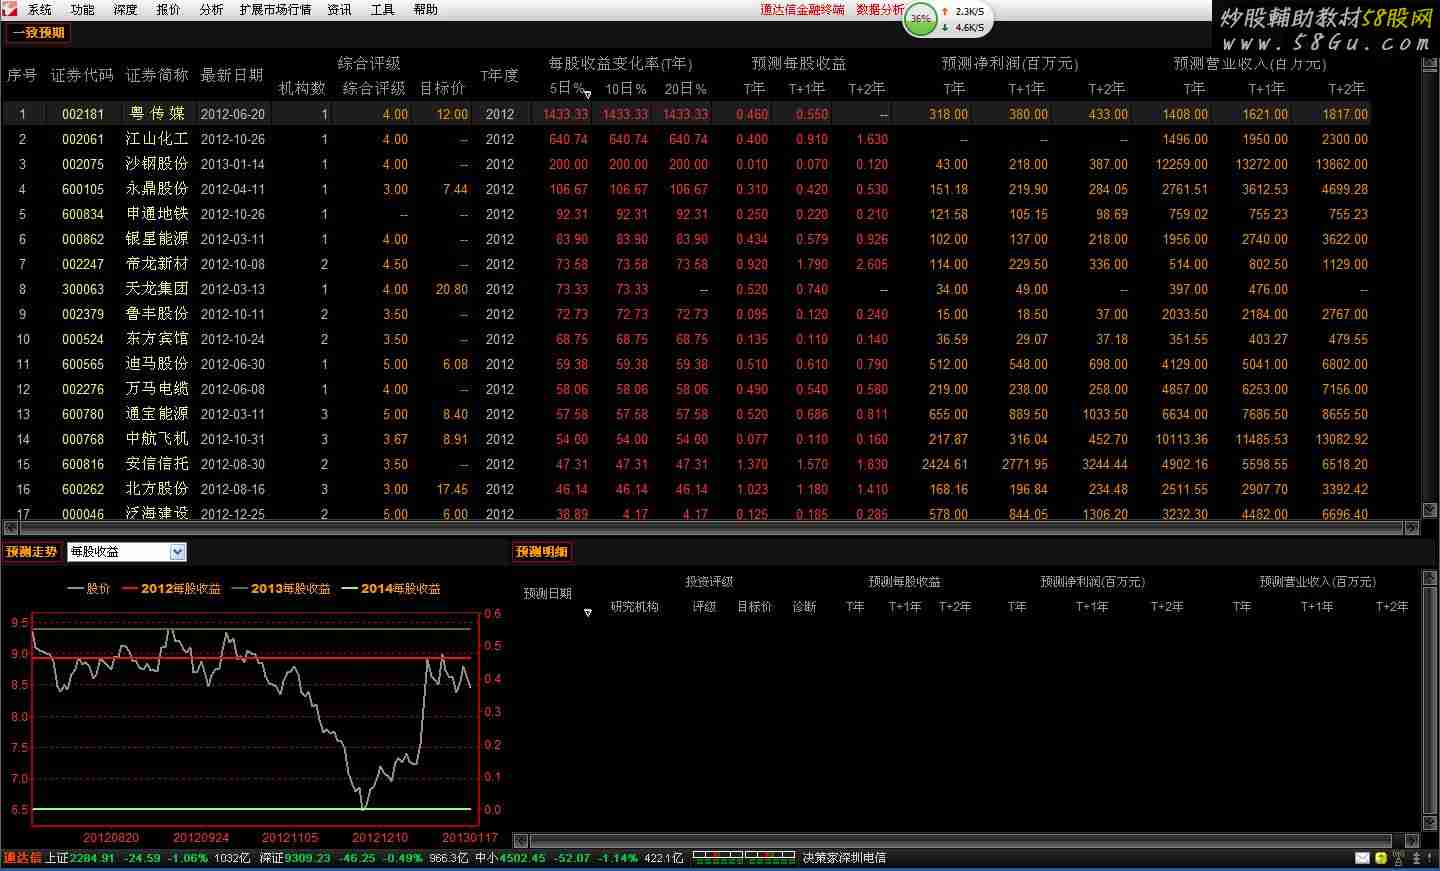Screen dimensions: 1440x871
Task: Select the 一致预期 tab
Action: 38,33
